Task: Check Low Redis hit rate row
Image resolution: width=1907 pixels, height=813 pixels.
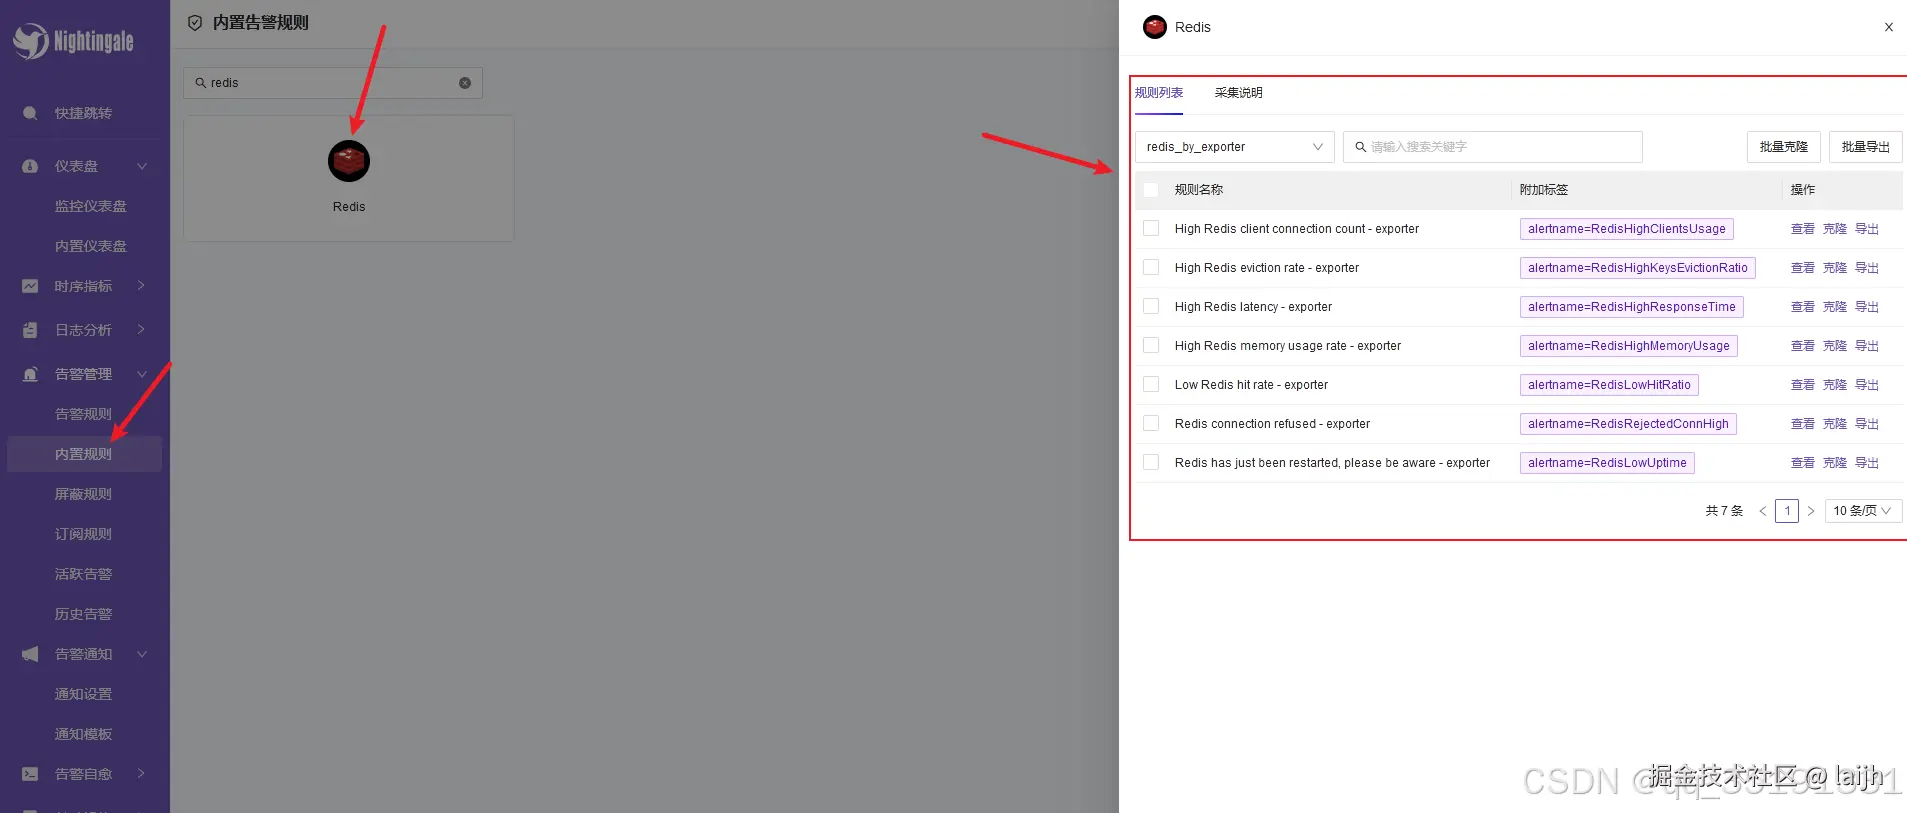Action: click(x=1151, y=385)
